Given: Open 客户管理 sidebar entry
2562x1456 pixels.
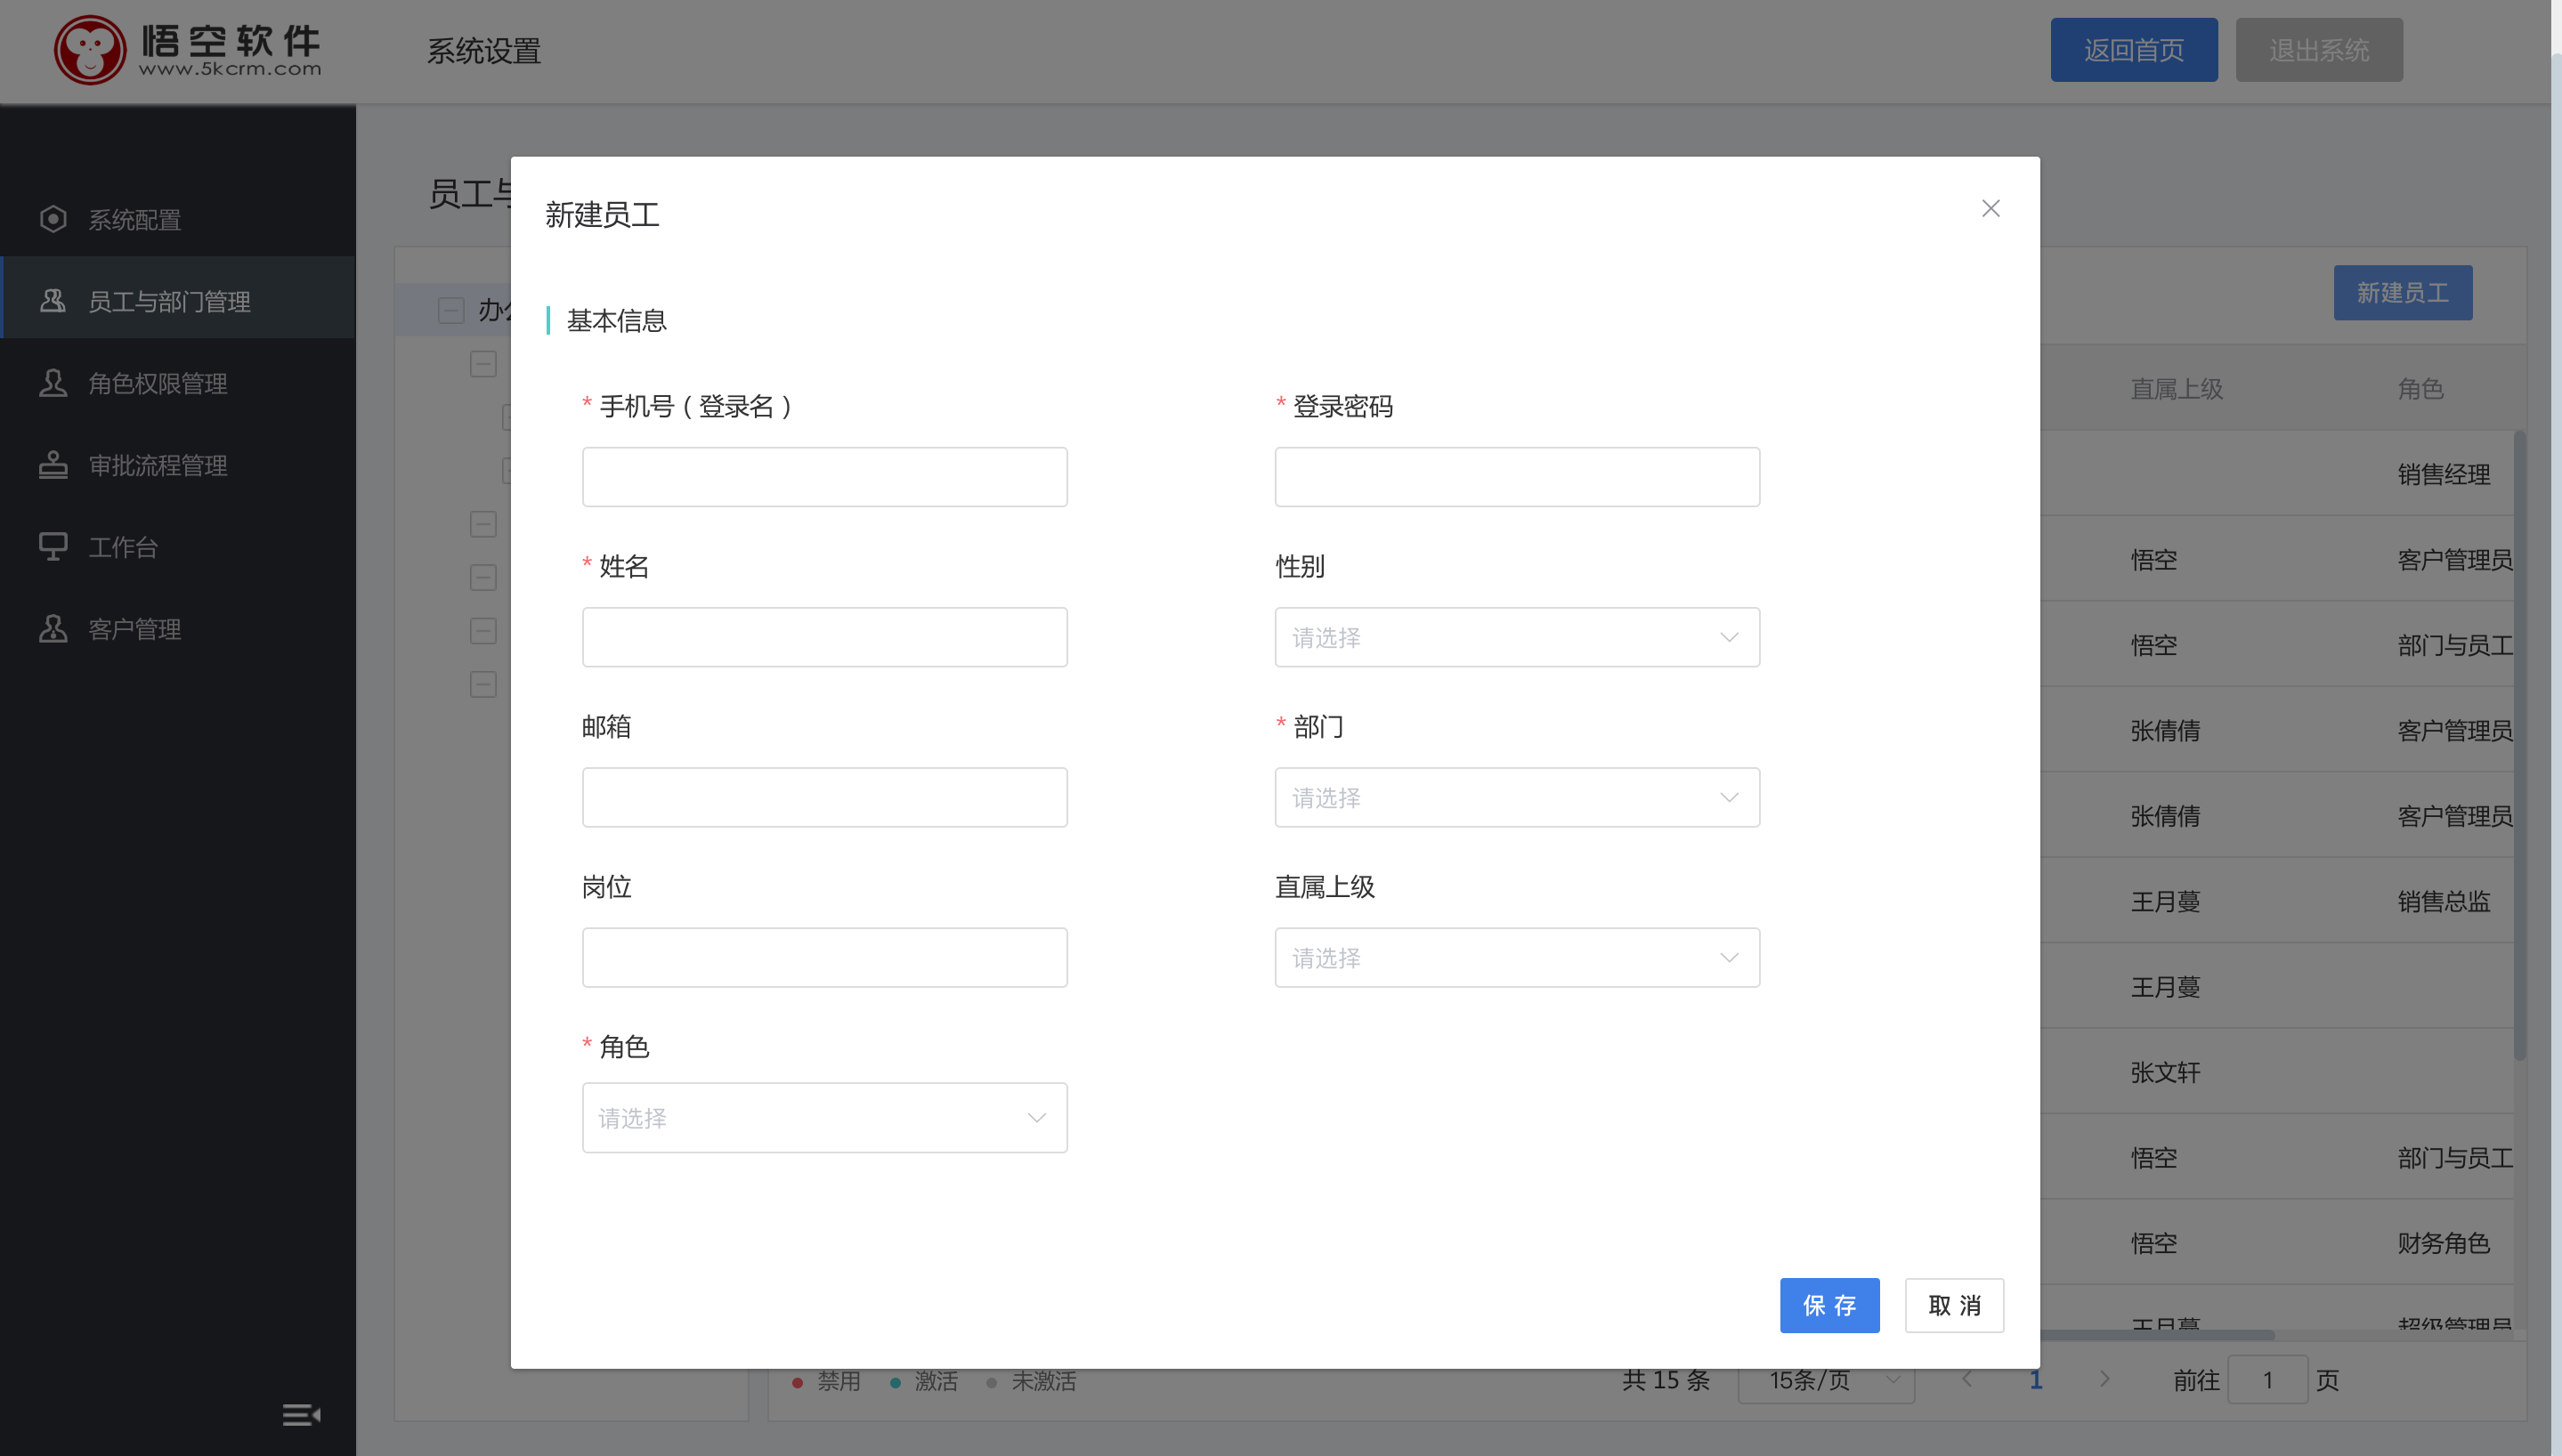Looking at the screenshot, I should (178, 629).
